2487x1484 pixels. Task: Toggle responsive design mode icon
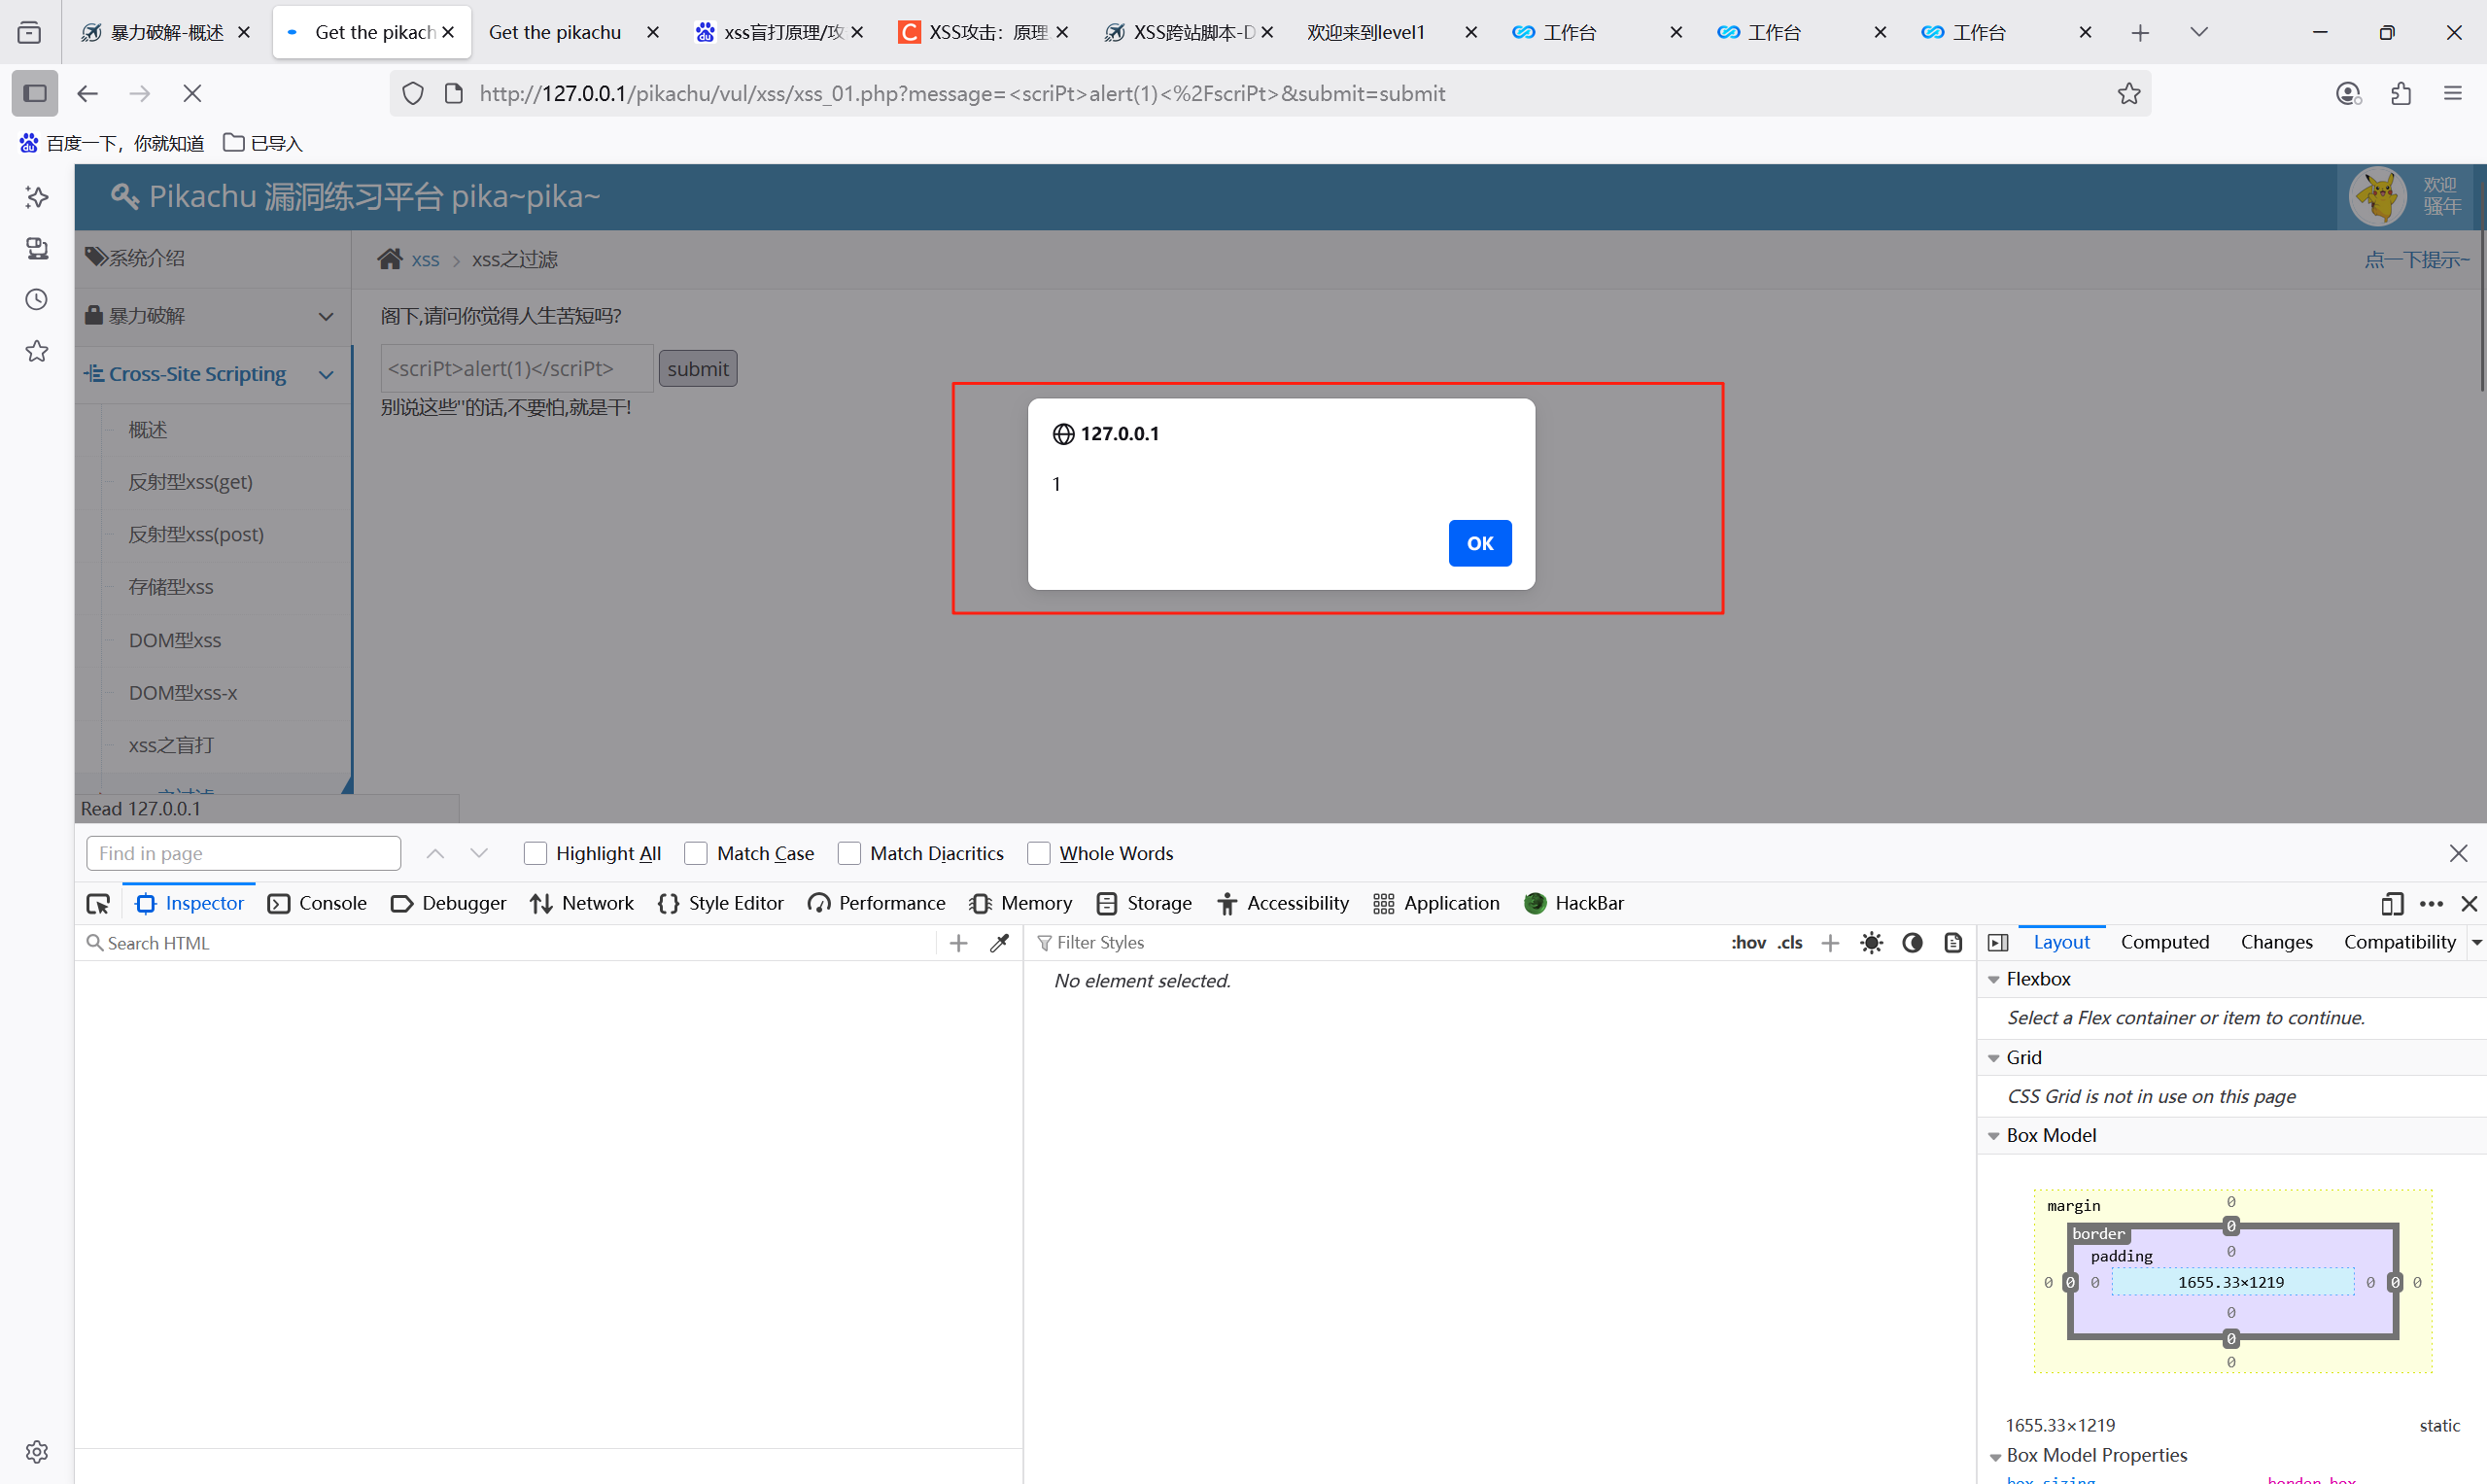(2392, 904)
